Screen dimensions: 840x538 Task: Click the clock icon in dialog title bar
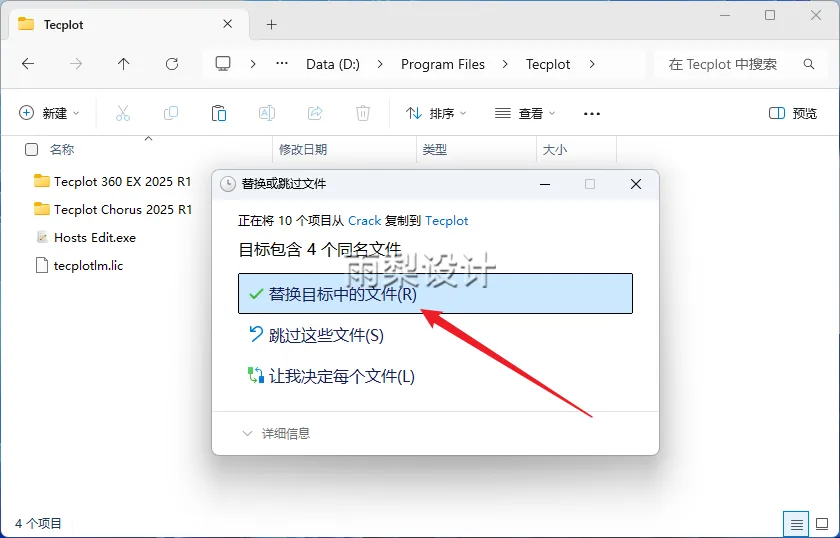click(x=228, y=184)
